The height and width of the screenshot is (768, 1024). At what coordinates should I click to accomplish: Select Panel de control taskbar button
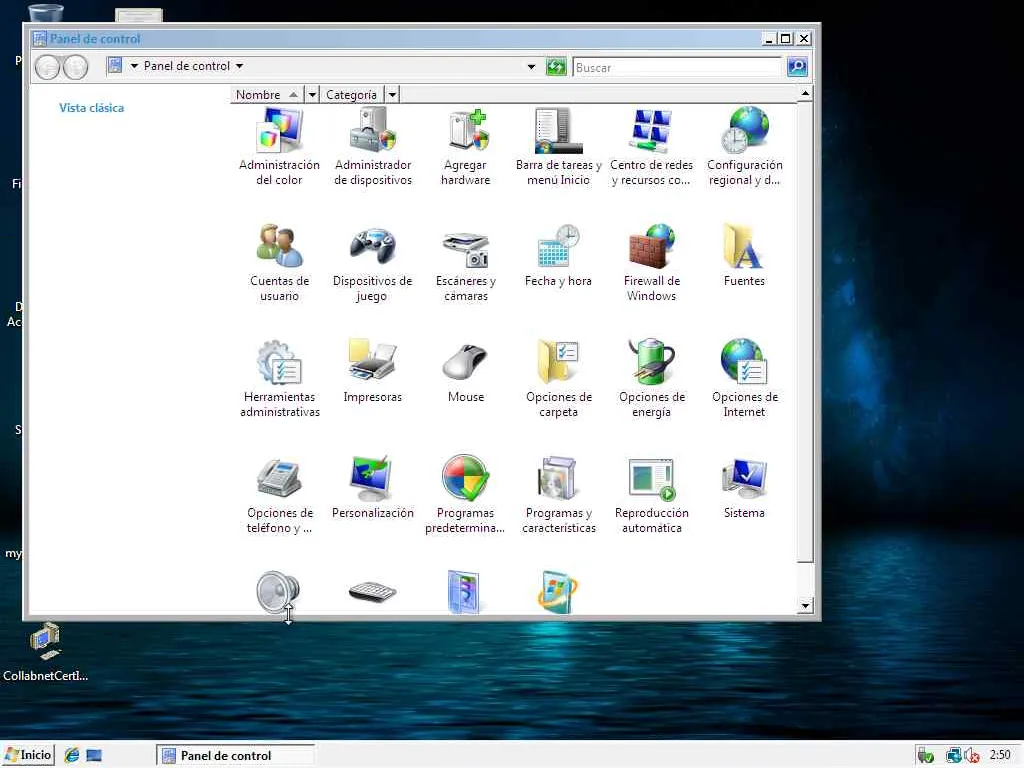pos(235,756)
